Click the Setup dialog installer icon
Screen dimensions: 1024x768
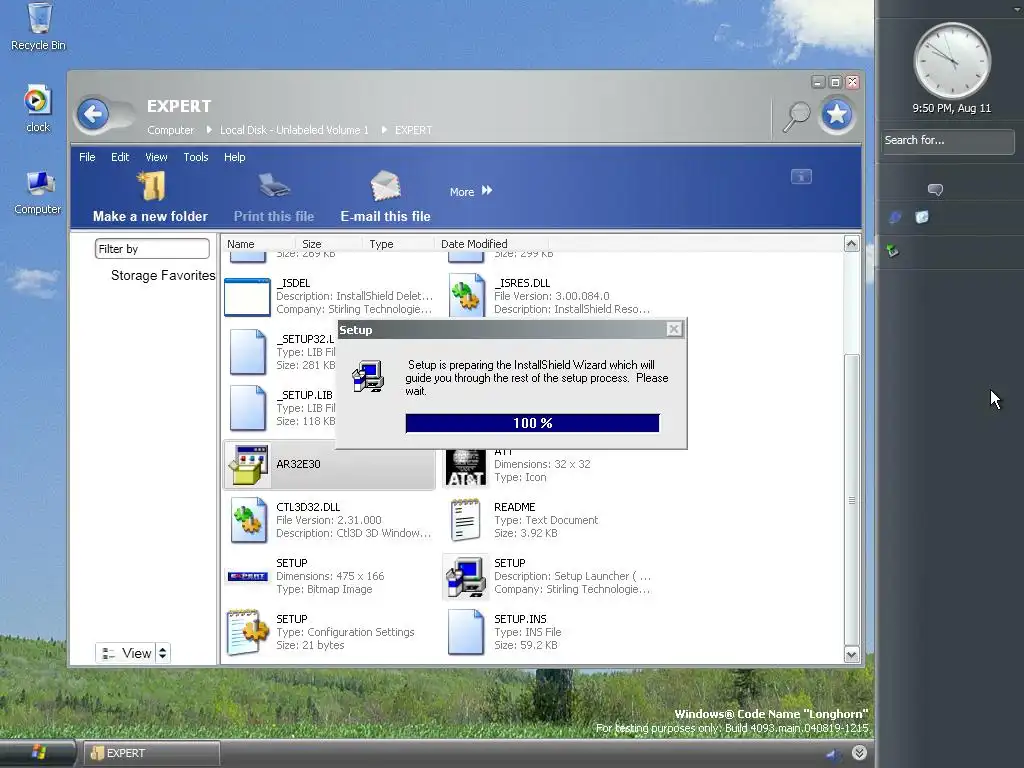click(368, 376)
